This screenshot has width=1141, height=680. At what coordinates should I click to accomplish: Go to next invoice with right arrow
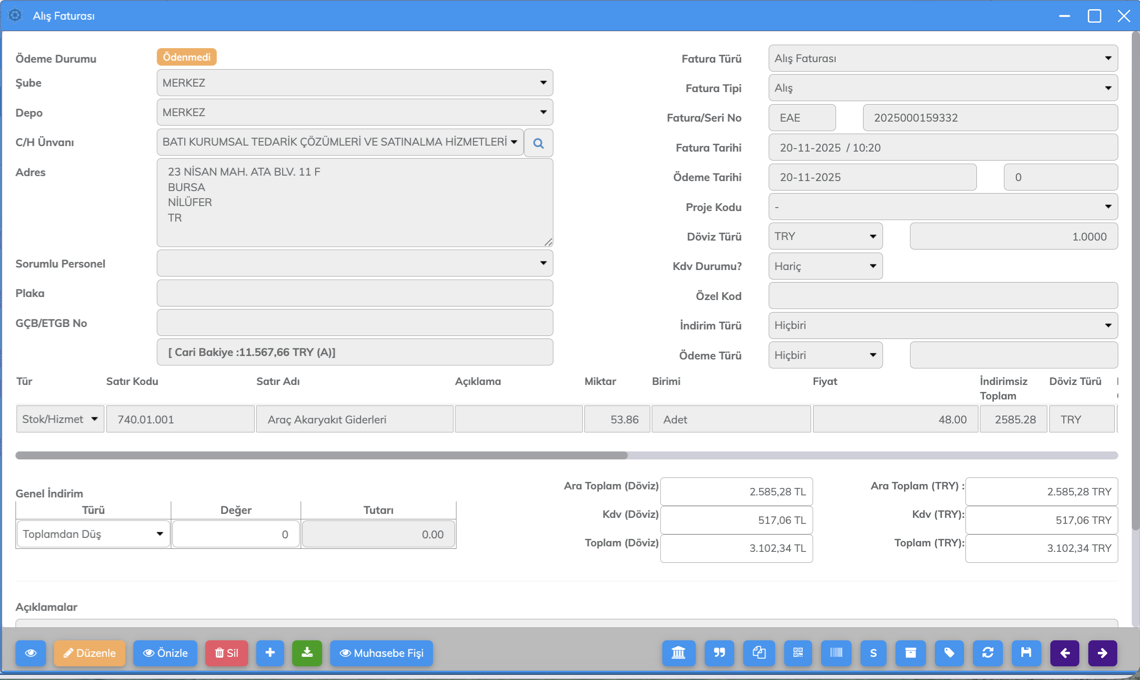coord(1102,653)
